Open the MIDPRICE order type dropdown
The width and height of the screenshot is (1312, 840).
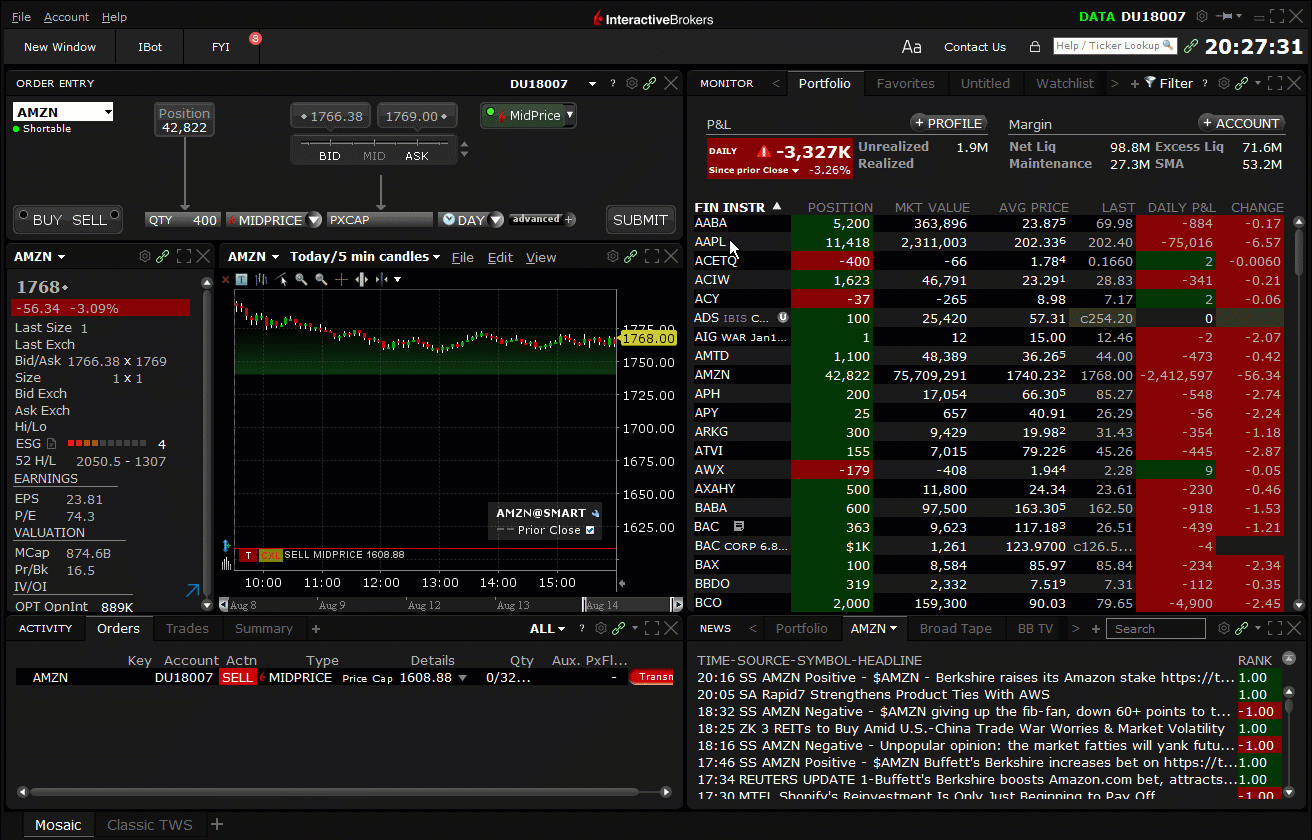click(314, 220)
